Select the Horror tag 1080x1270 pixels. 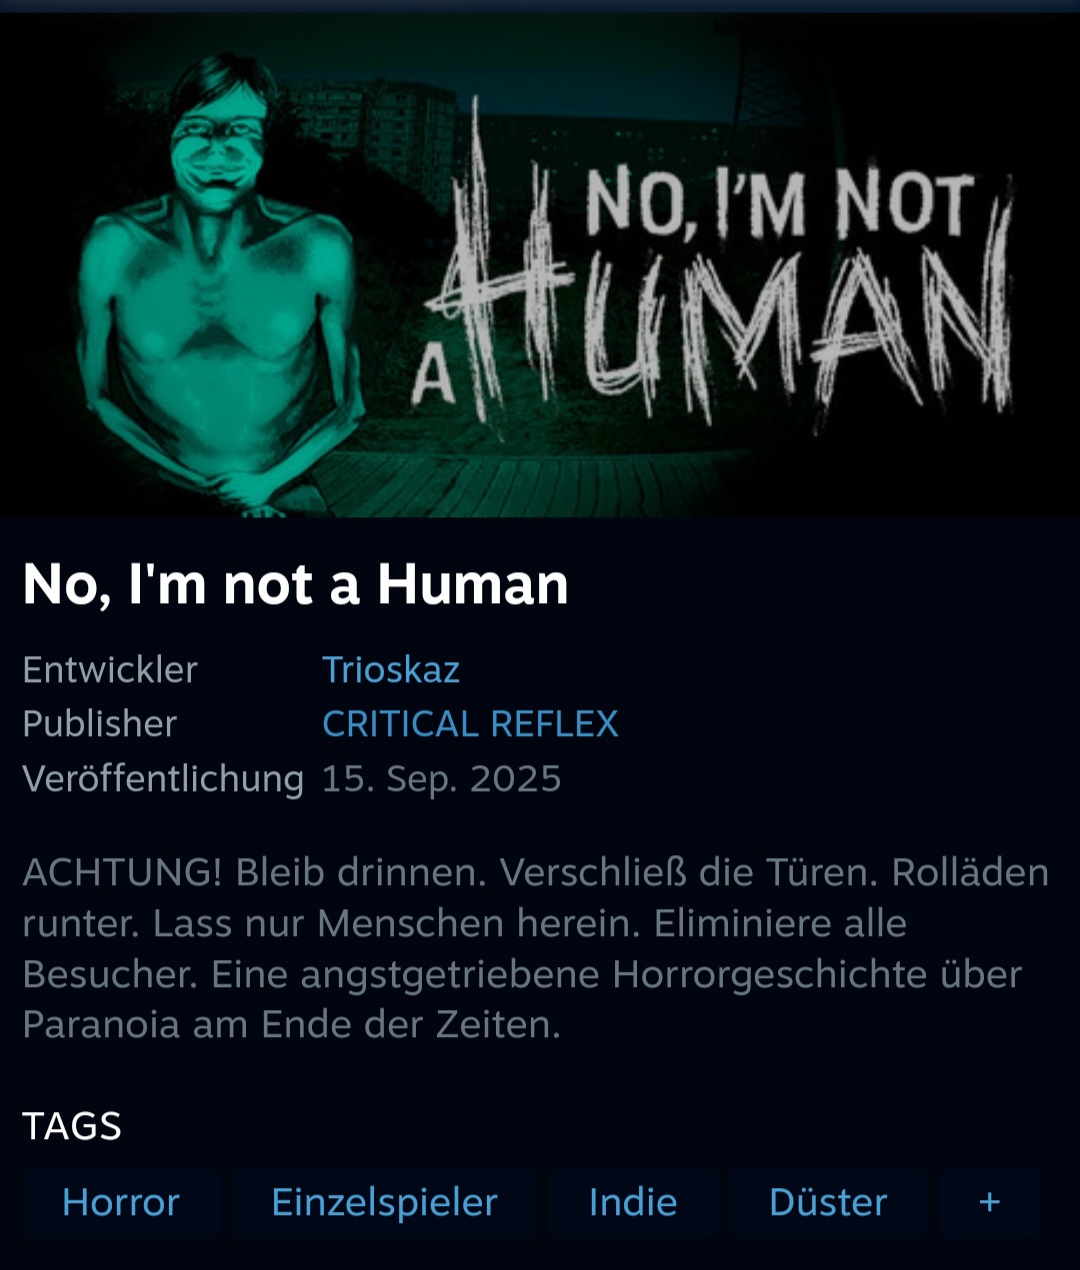click(121, 1202)
